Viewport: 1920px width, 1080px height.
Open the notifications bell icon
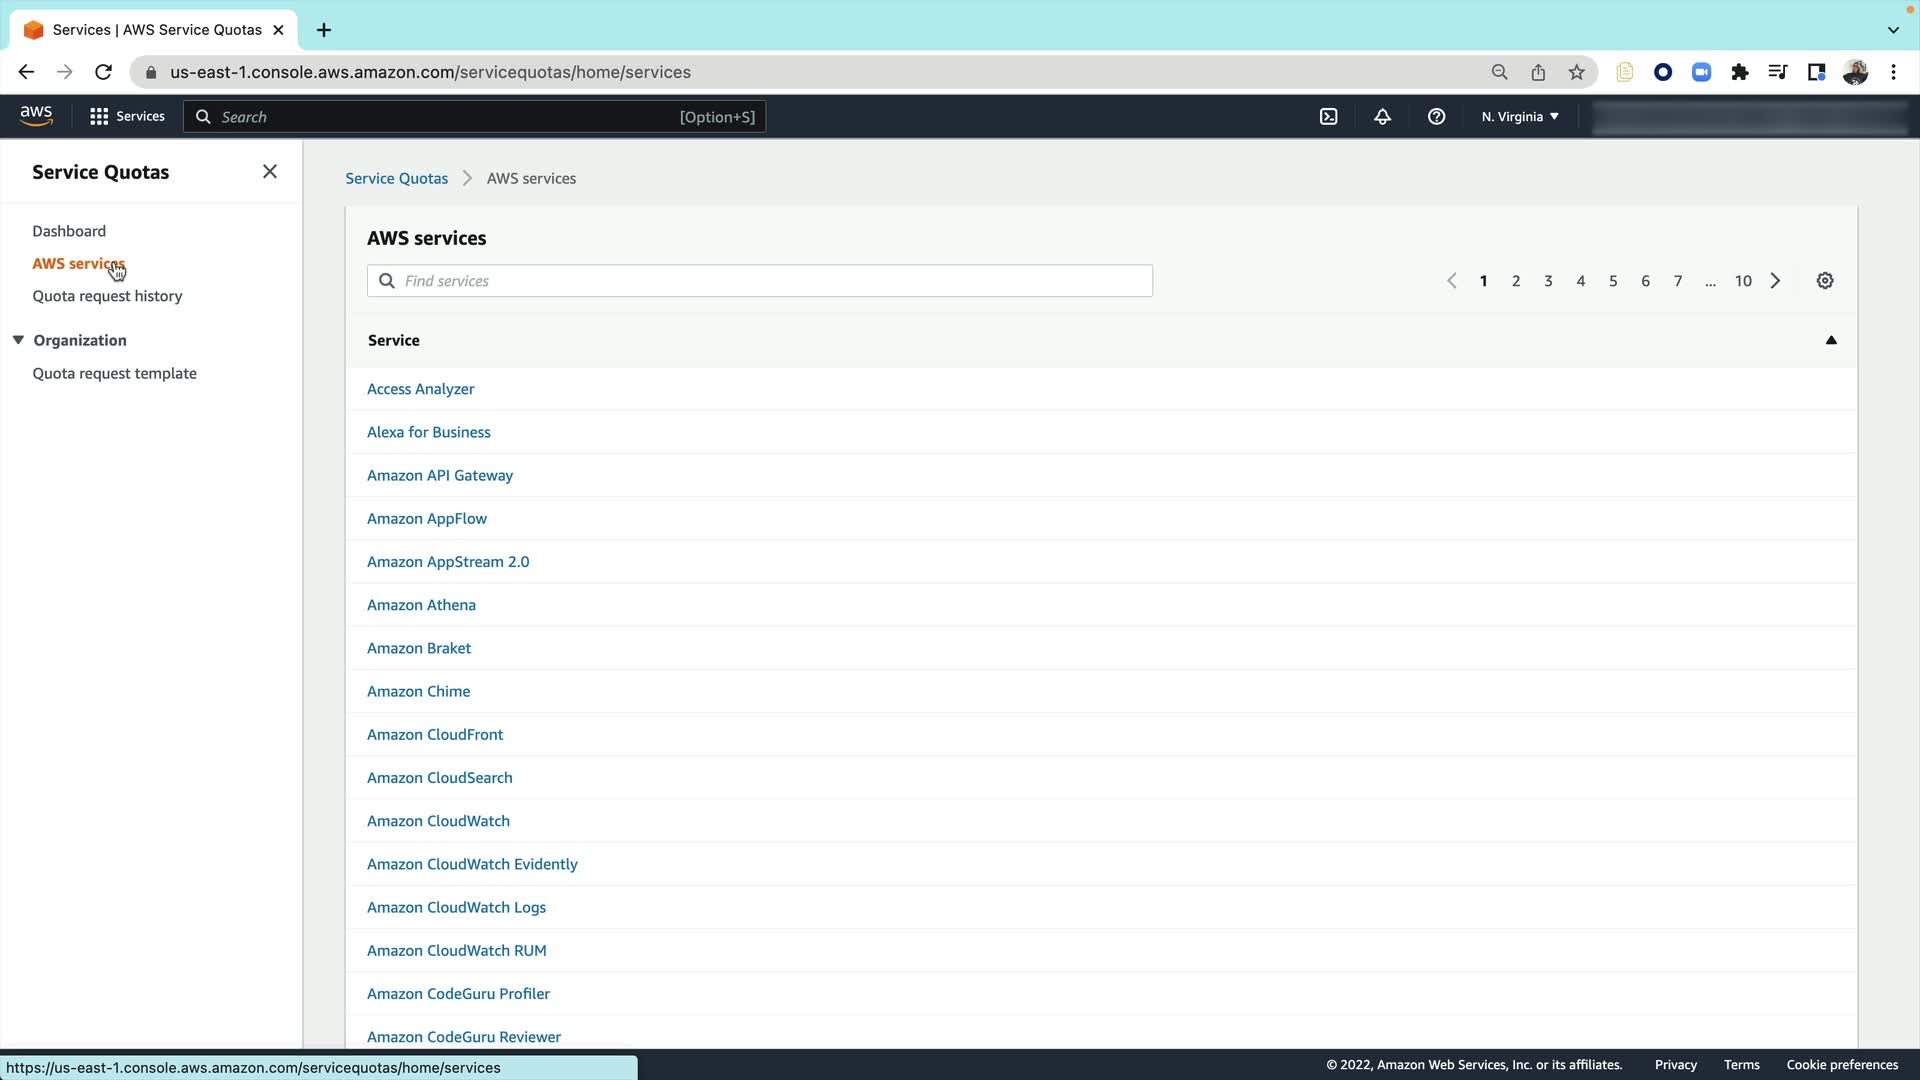[1382, 117]
